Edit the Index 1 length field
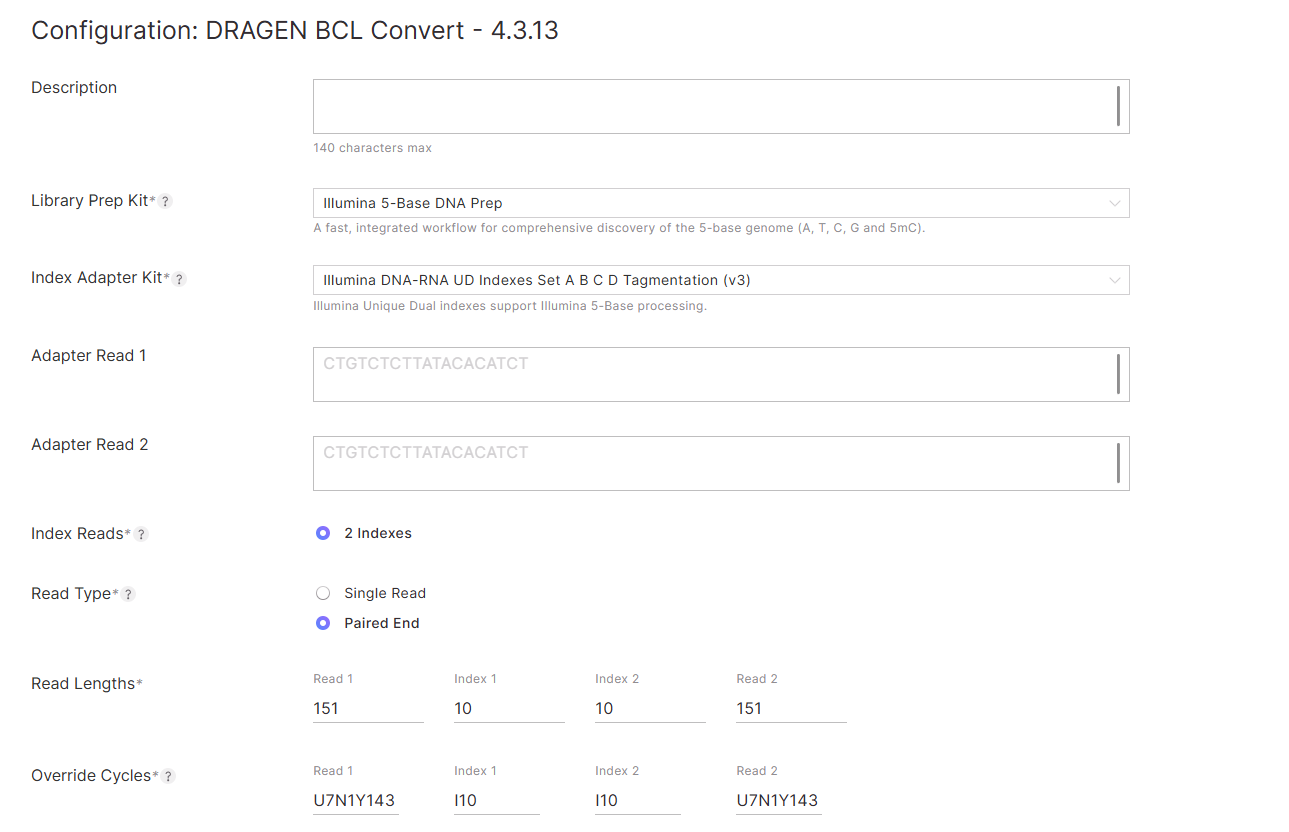The height and width of the screenshot is (832, 1289). pos(509,708)
